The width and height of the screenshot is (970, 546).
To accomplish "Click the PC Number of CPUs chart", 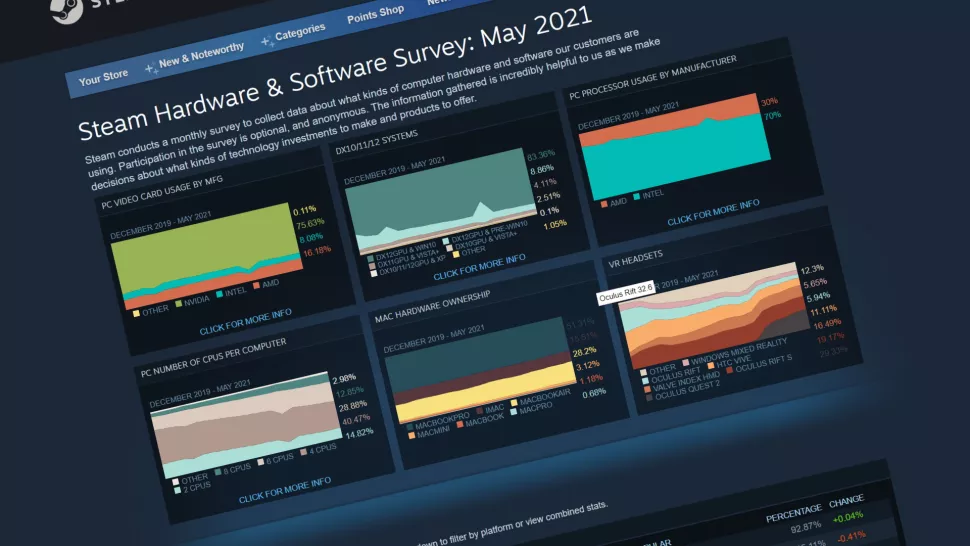I will (246, 425).
